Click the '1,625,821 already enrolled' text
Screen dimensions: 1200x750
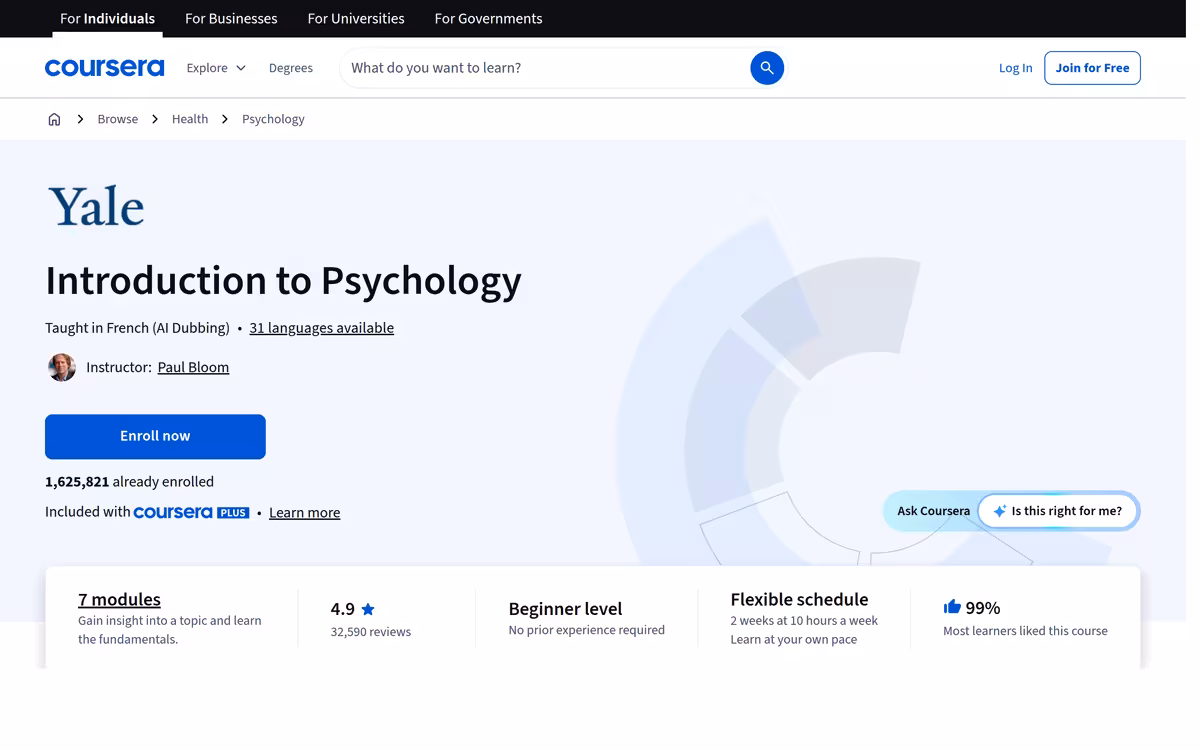click(129, 481)
